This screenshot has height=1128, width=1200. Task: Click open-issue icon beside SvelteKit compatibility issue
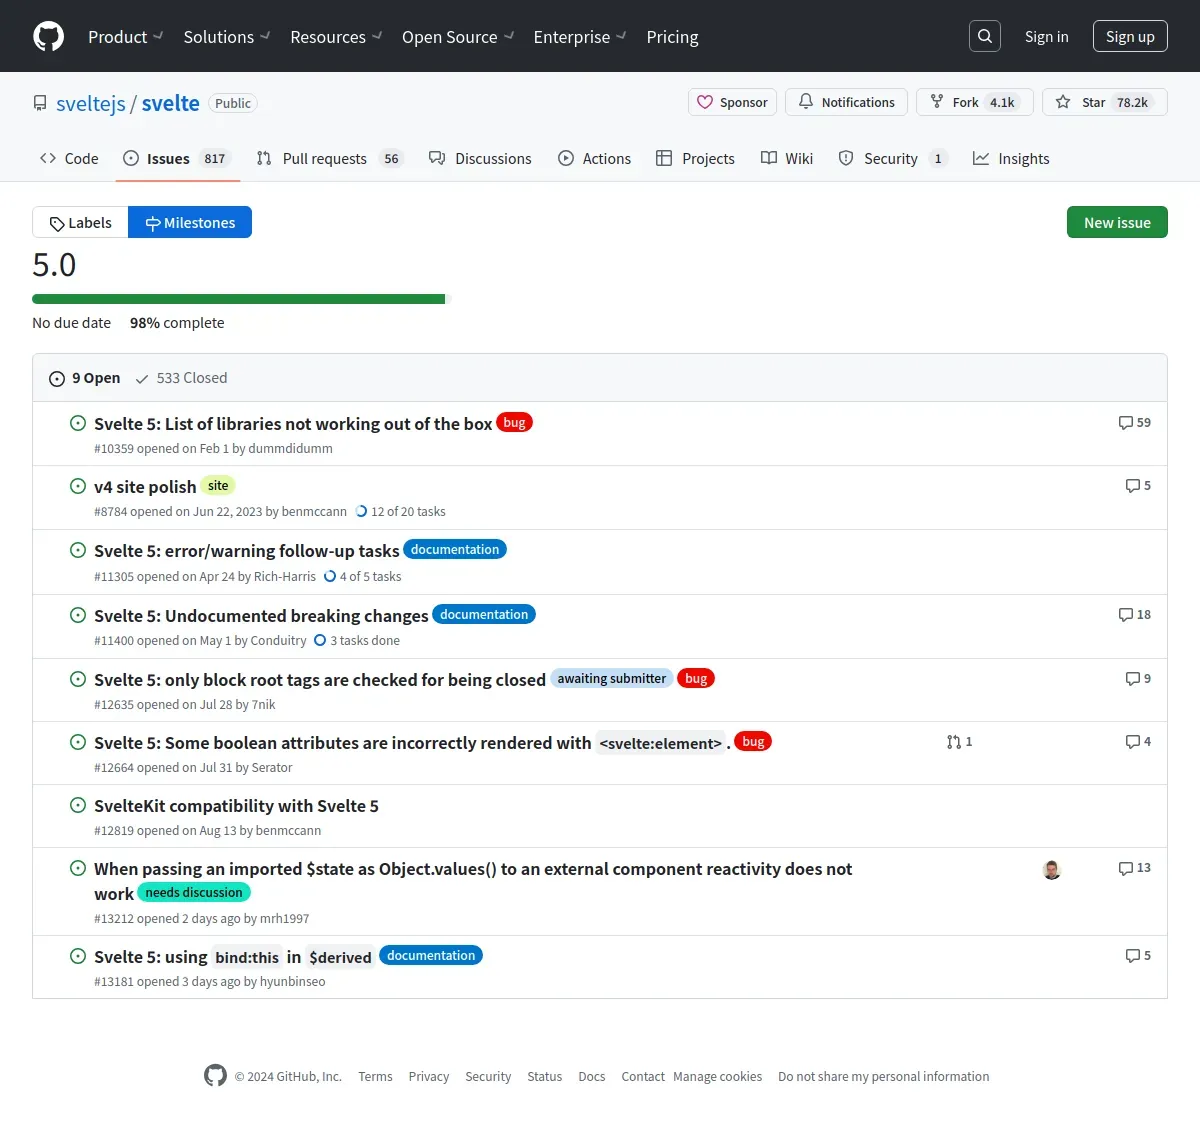pos(78,805)
